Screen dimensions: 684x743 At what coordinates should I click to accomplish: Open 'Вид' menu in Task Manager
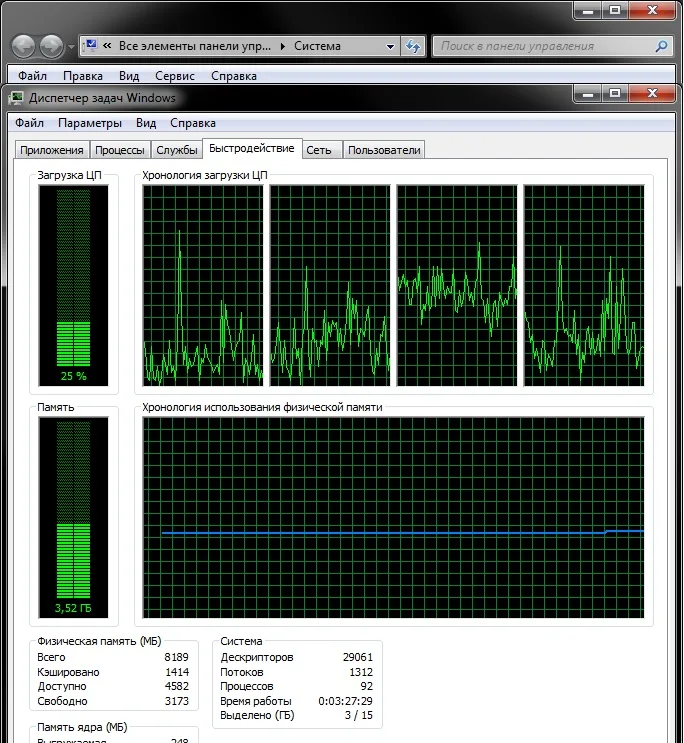(146, 123)
